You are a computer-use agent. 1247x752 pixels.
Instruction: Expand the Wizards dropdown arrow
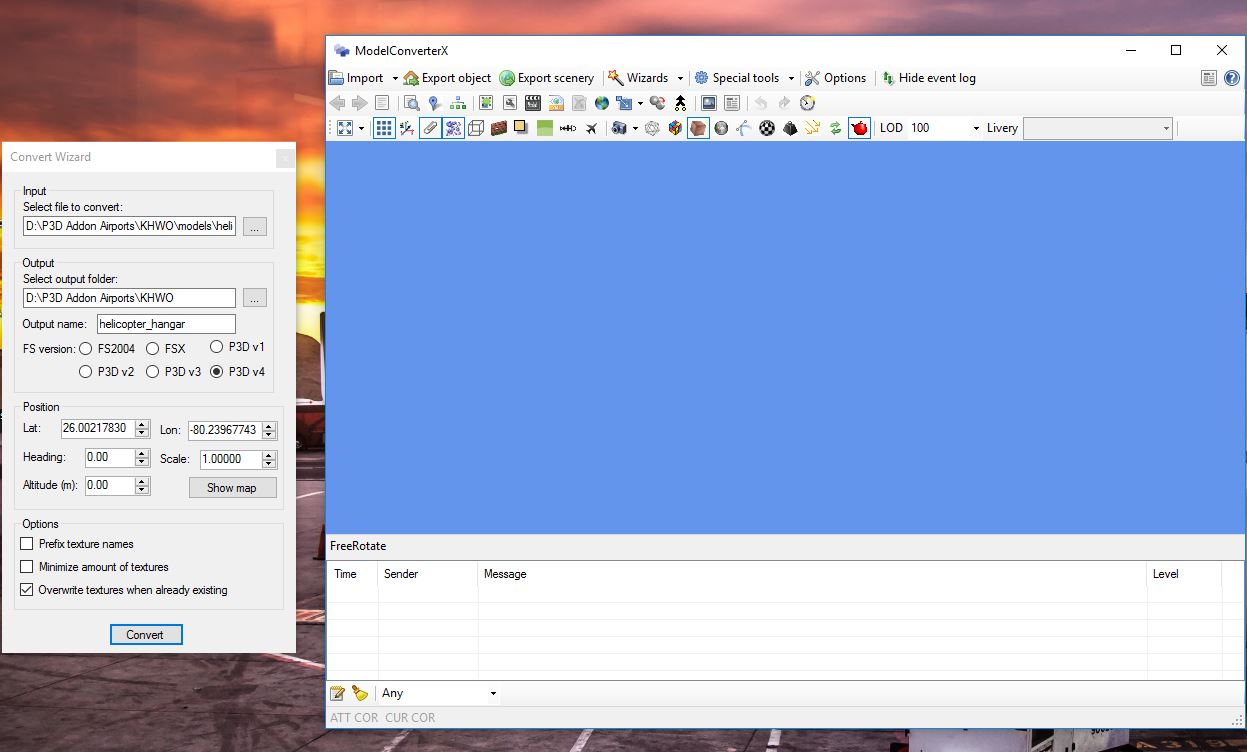[x=680, y=78]
